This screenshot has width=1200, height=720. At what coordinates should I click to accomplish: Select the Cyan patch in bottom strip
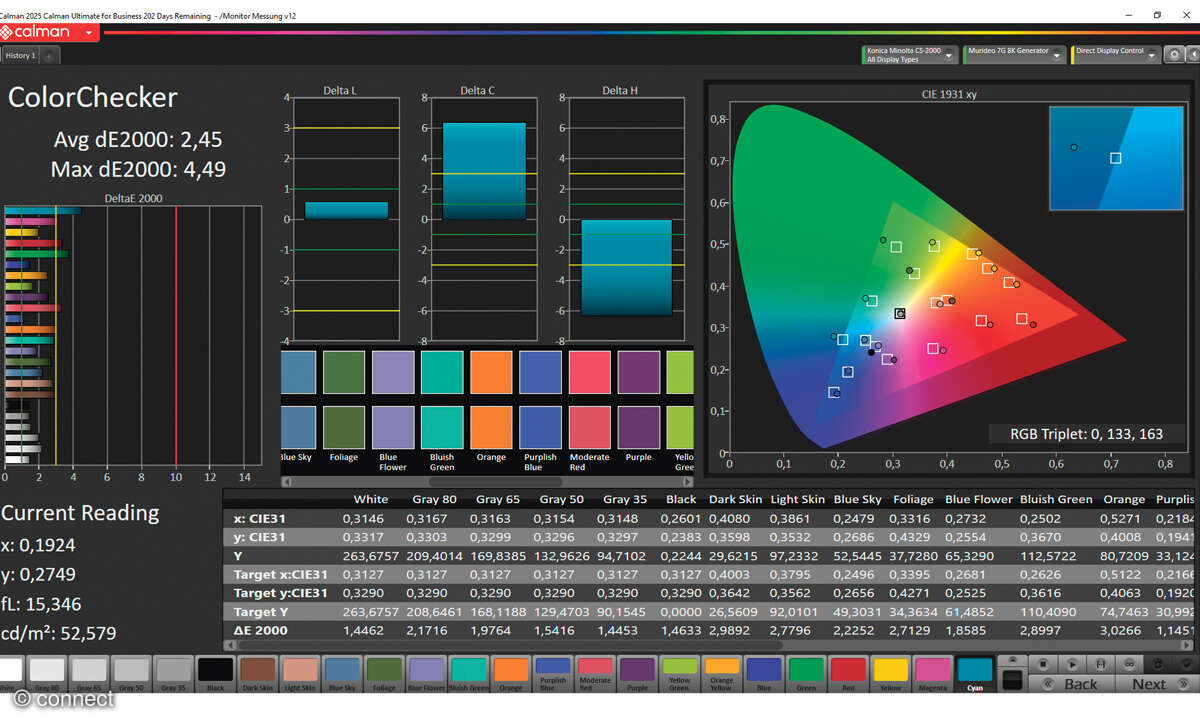point(975,673)
